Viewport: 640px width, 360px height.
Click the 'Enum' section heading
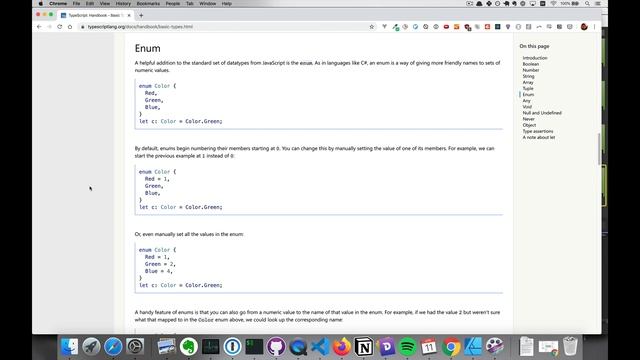(x=148, y=48)
